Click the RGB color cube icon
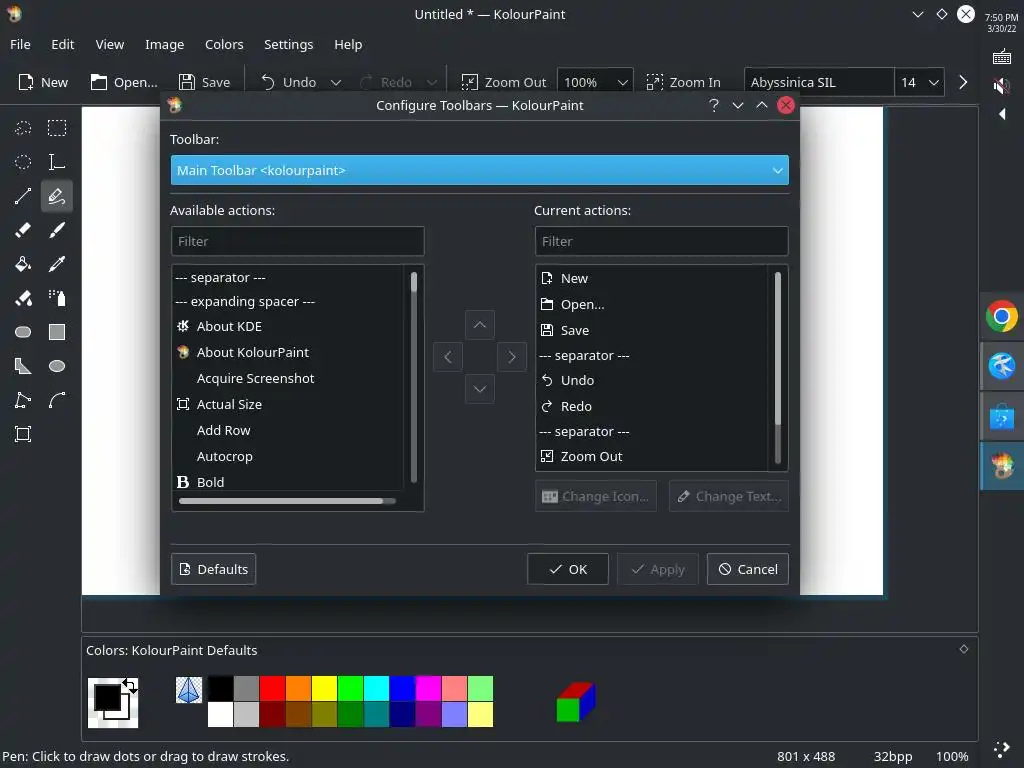The height and width of the screenshot is (768, 1024). (x=575, y=702)
